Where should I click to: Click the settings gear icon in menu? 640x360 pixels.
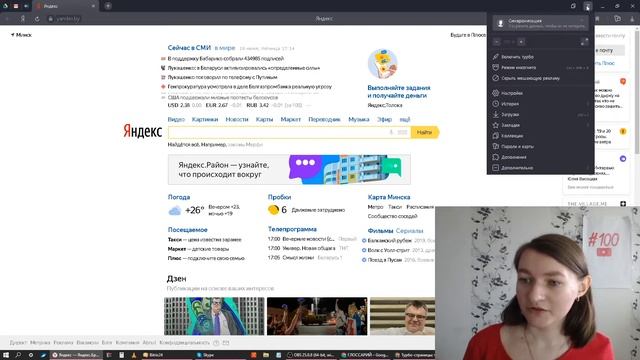point(496,93)
